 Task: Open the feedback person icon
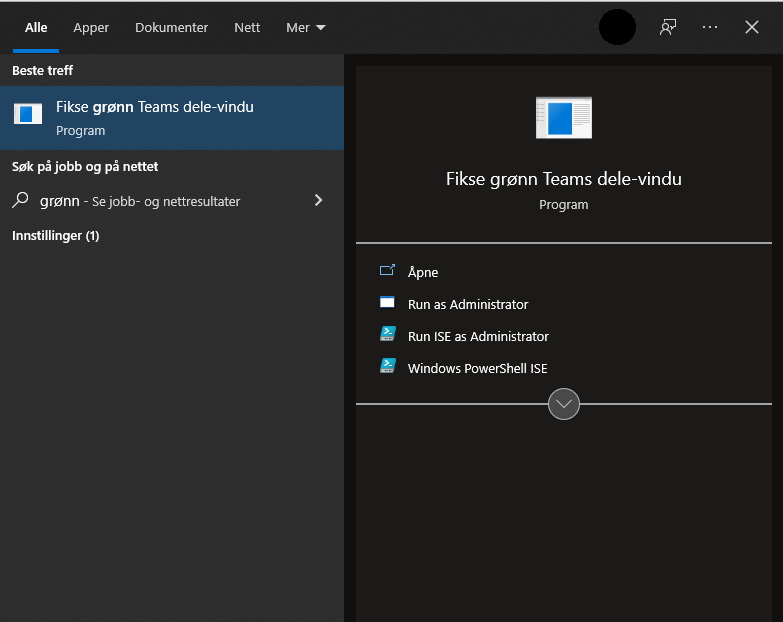pos(668,27)
